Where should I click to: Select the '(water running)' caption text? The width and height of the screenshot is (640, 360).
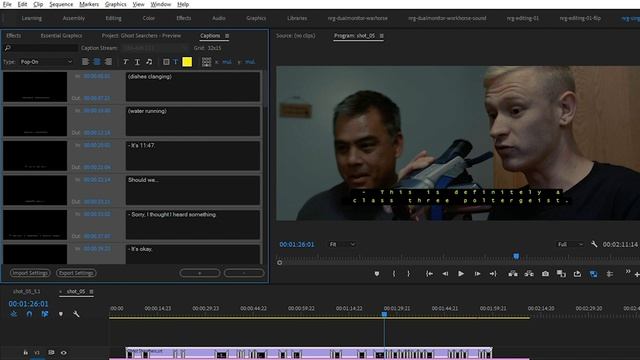pyautogui.click(x=147, y=111)
